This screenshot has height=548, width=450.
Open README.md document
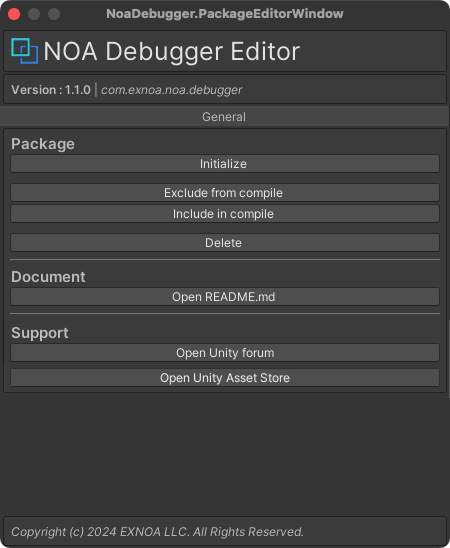pos(225,297)
